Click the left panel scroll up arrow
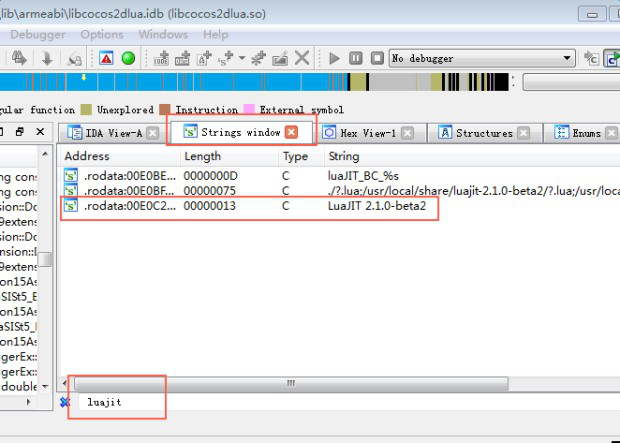 click(45, 154)
